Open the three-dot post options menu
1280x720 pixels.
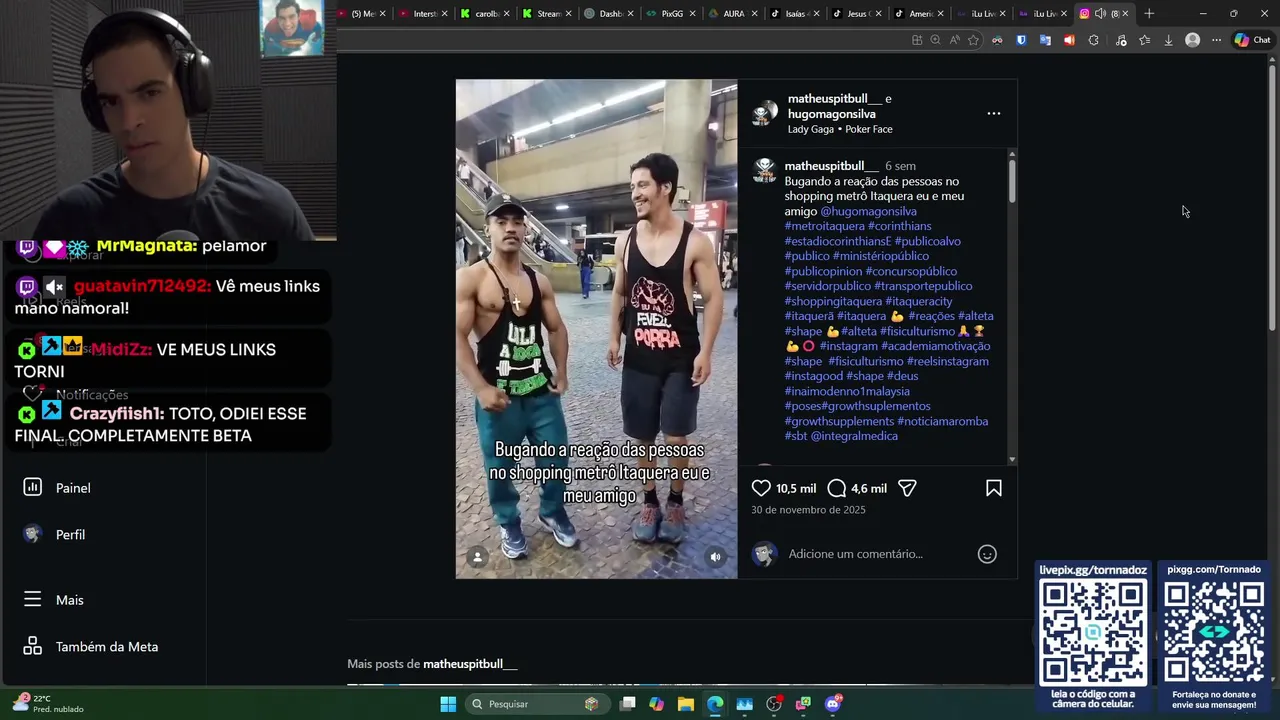[x=994, y=113]
